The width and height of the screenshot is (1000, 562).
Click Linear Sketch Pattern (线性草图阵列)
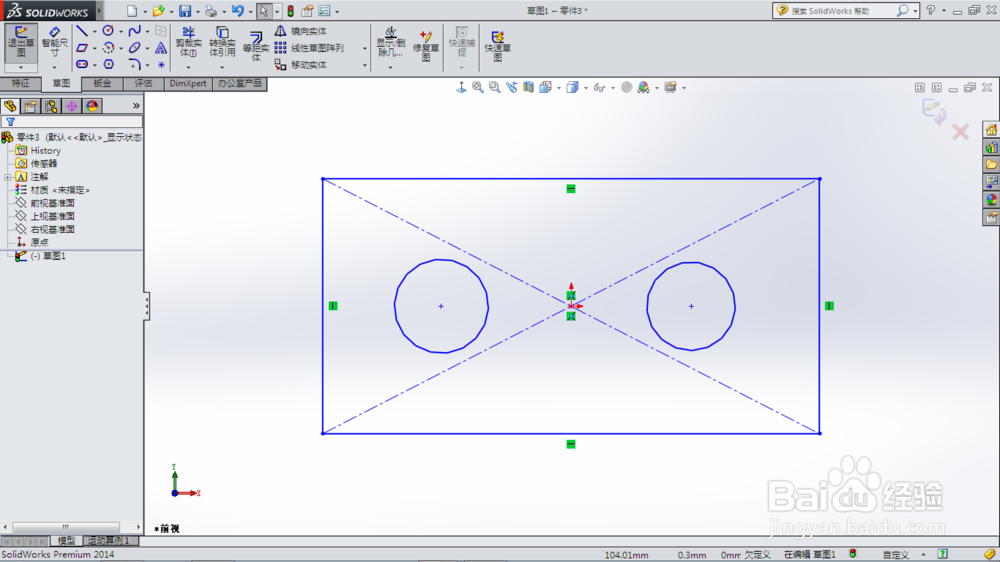[309, 48]
